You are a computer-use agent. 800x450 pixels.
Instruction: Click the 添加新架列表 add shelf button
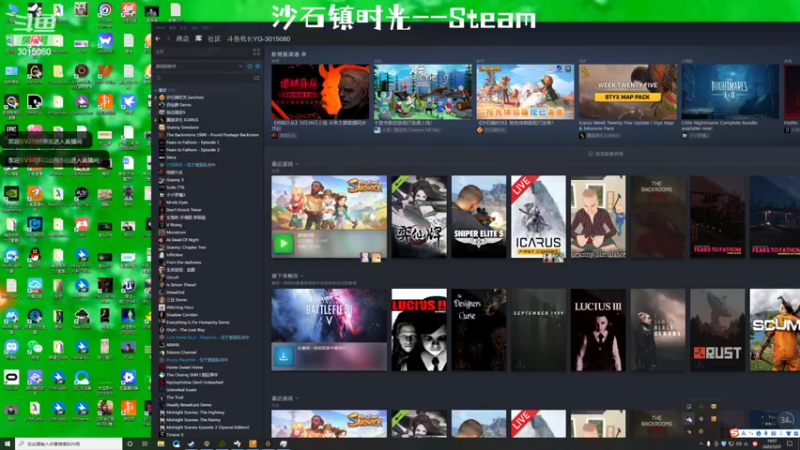pos(606,154)
